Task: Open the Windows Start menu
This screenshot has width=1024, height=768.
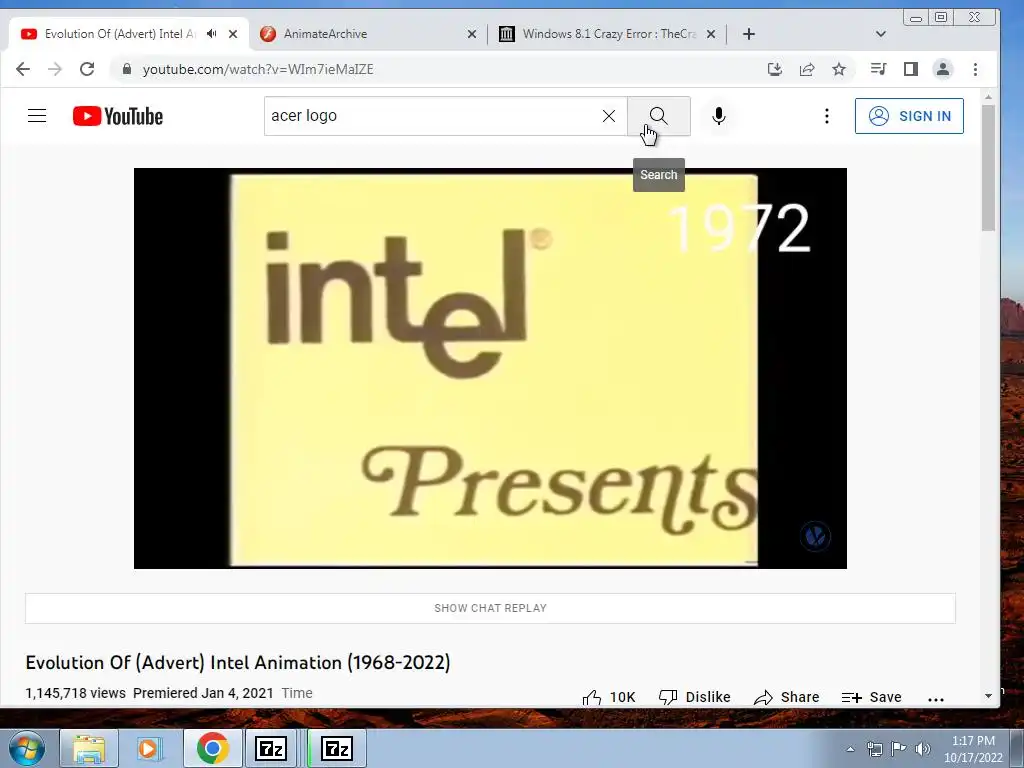Action: point(26,748)
